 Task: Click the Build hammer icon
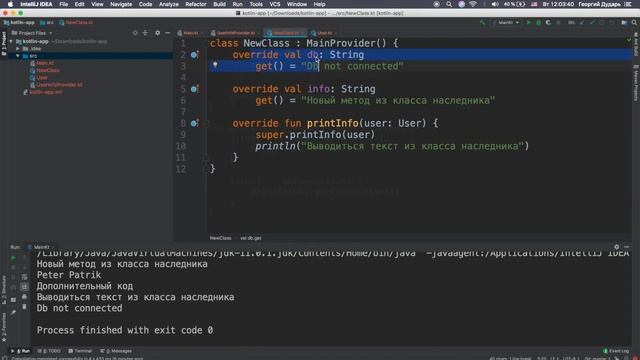(x=483, y=23)
